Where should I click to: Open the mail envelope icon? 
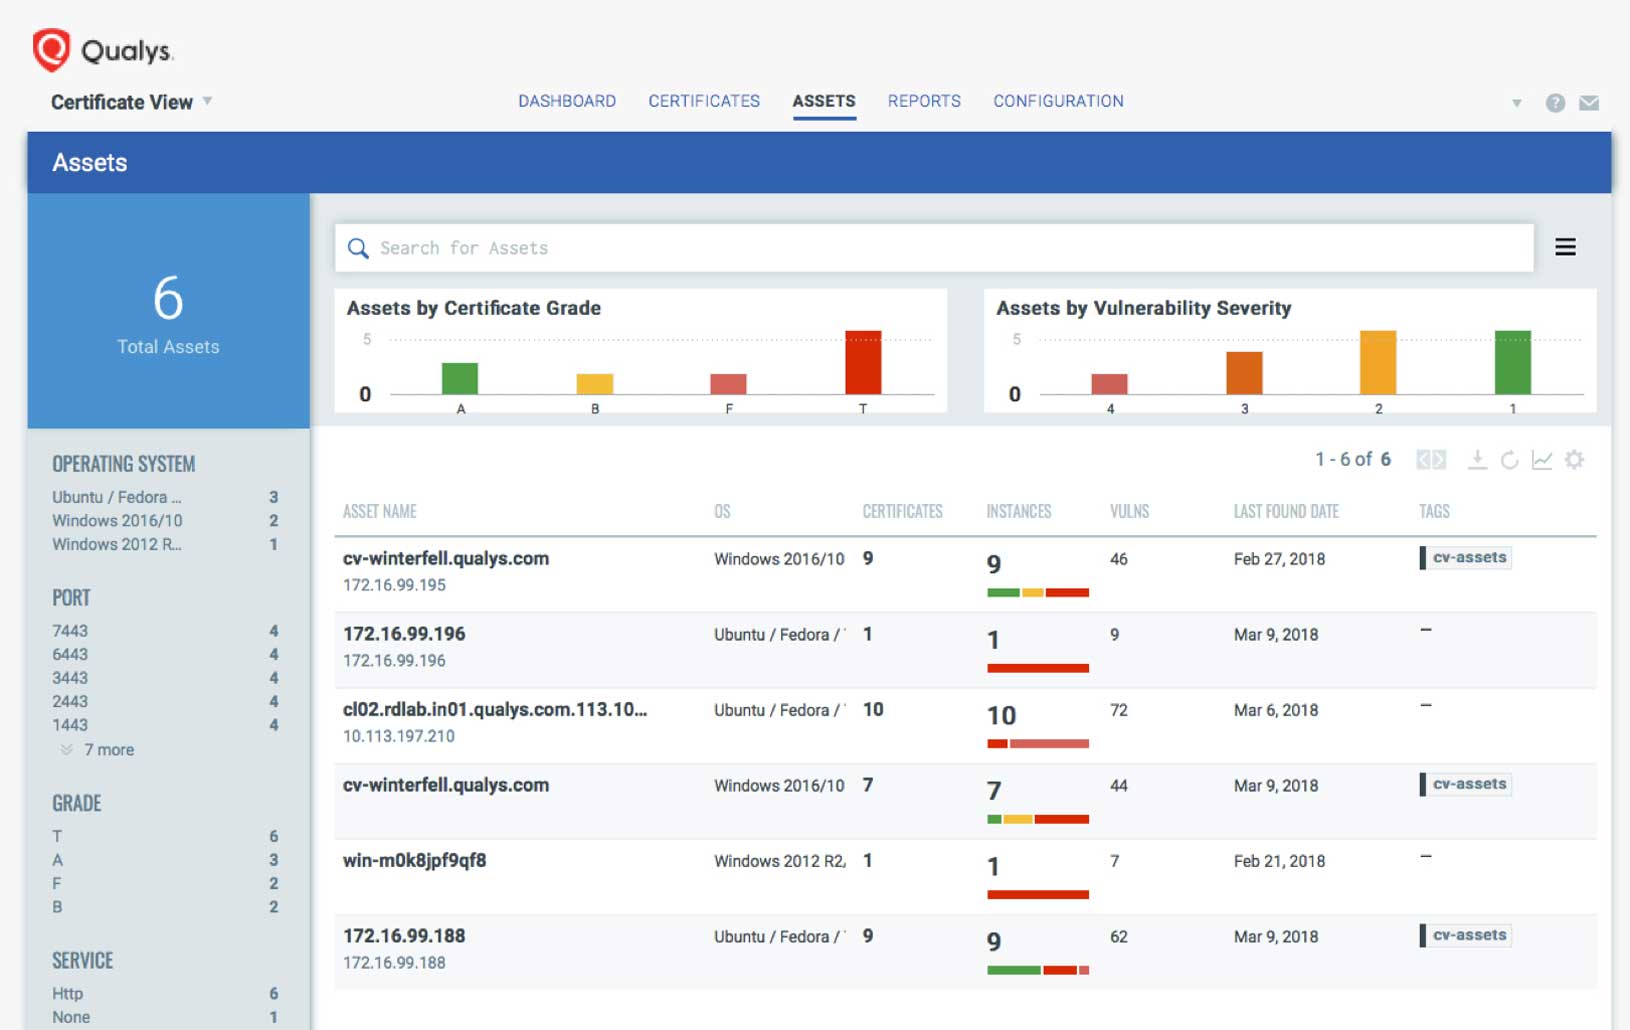click(1588, 103)
